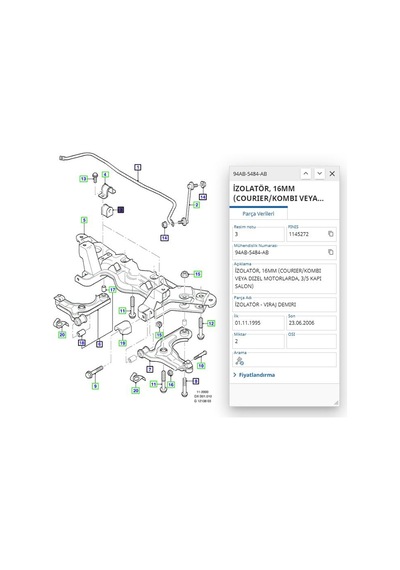
Task: Click the empty OSI field
Action: 311,341
